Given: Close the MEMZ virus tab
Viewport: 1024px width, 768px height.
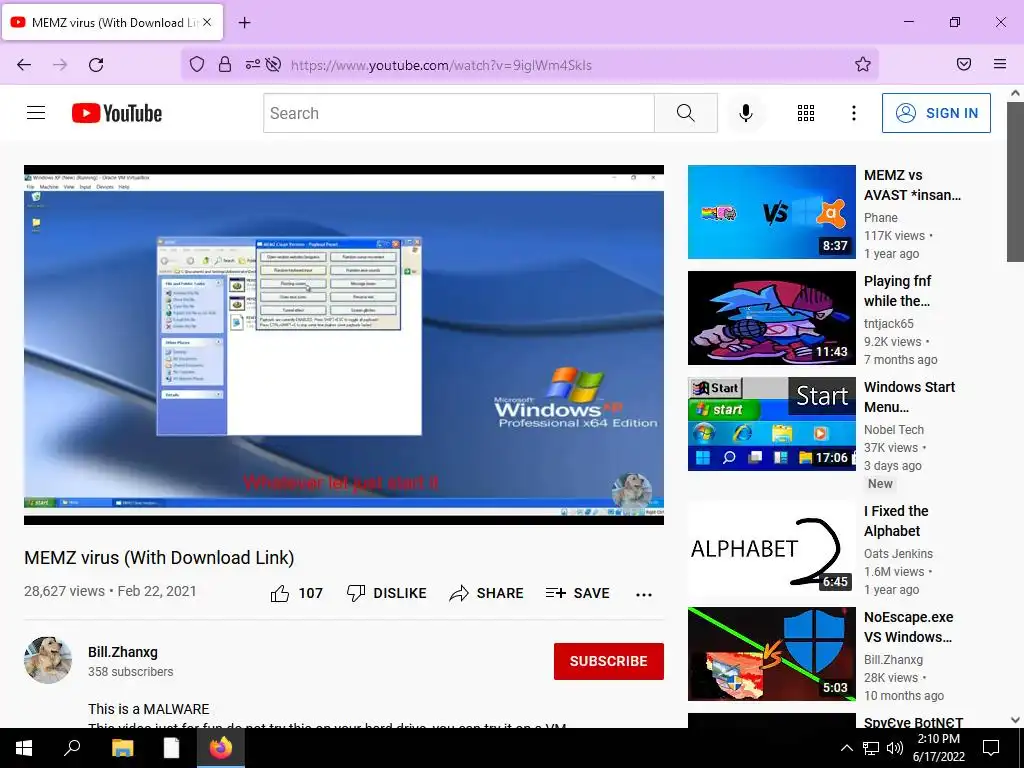Looking at the screenshot, I should (206, 22).
